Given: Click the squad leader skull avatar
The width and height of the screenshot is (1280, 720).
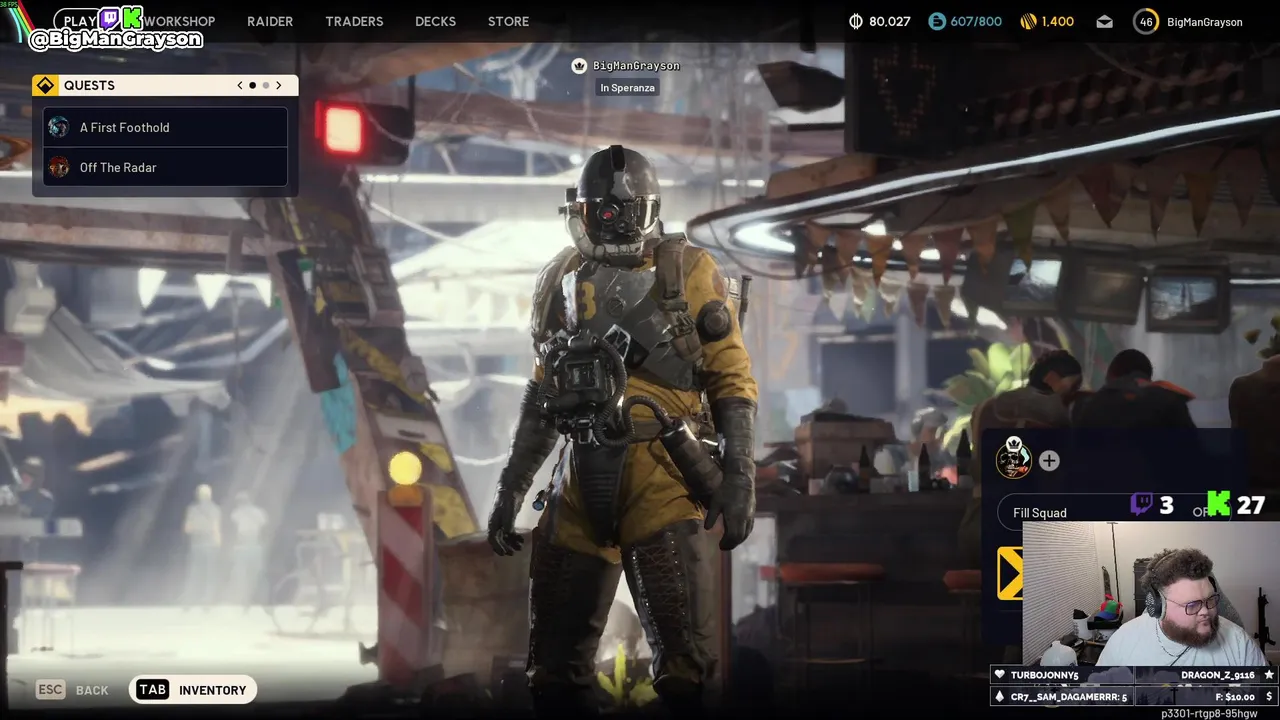Looking at the screenshot, I should pyautogui.click(x=1013, y=458).
